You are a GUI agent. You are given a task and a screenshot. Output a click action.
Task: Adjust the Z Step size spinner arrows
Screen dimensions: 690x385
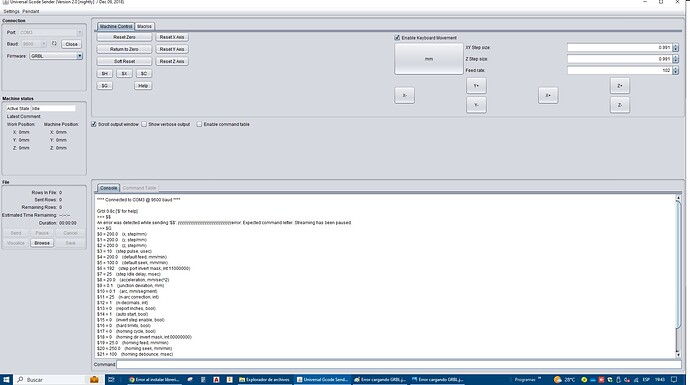point(675,59)
